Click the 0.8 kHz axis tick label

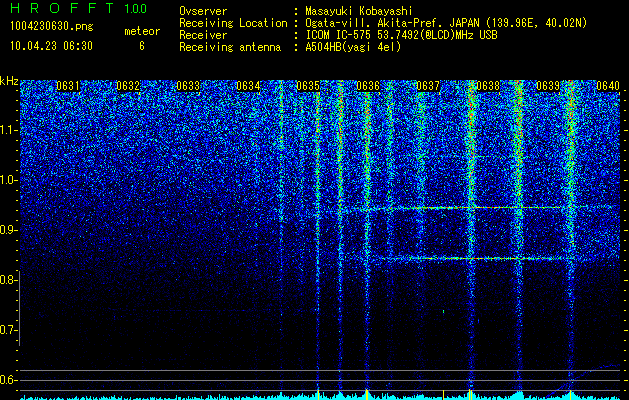(8, 280)
